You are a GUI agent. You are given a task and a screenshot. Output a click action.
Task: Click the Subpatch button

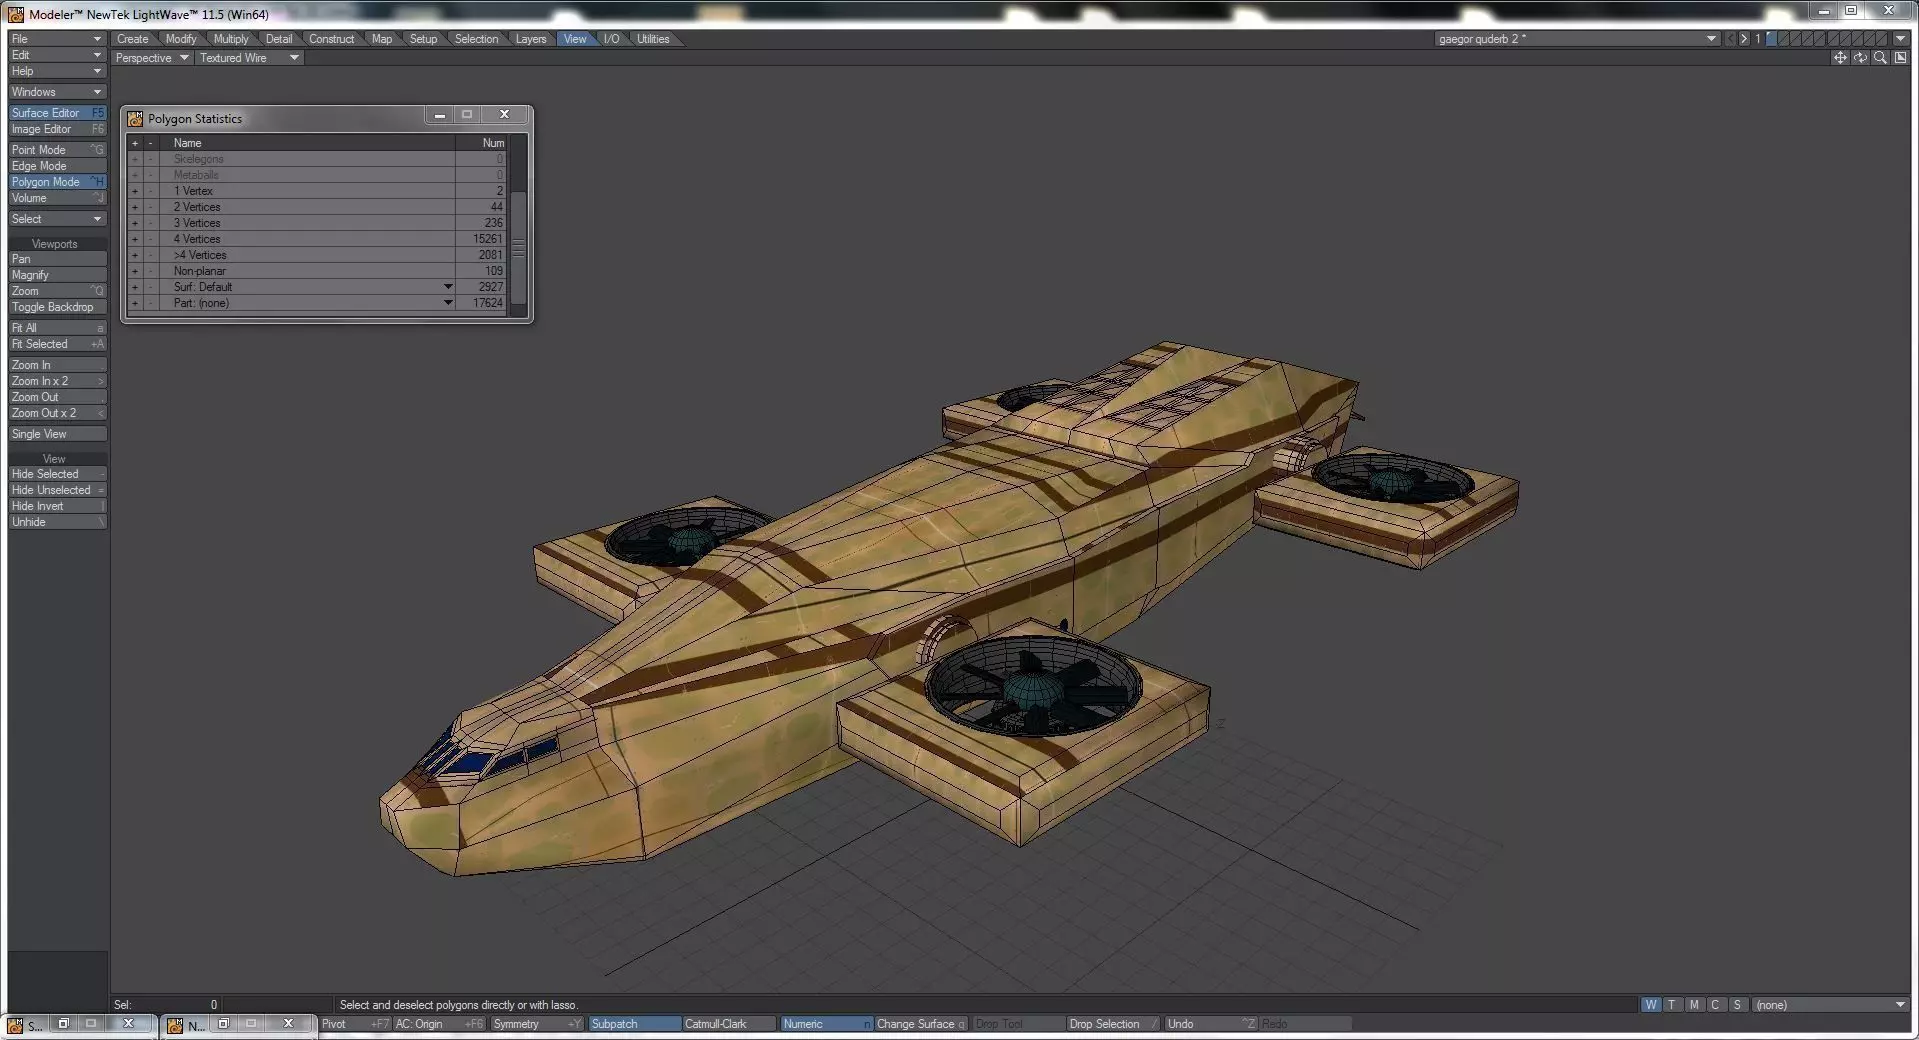point(634,1024)
